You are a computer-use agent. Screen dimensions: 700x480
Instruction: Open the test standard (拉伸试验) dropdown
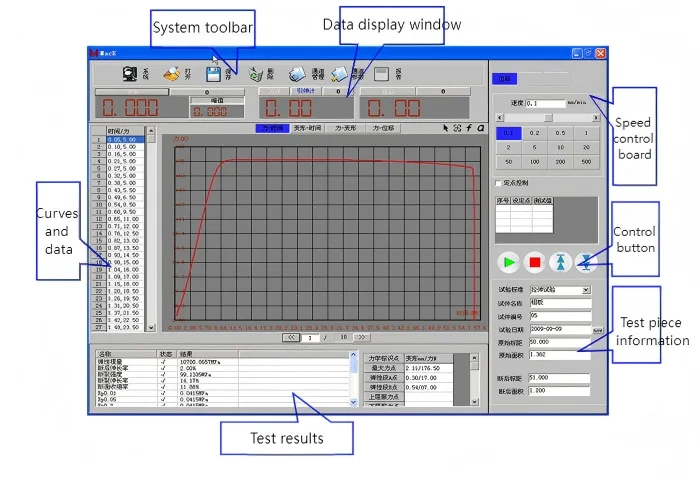[x=586, y=290]
